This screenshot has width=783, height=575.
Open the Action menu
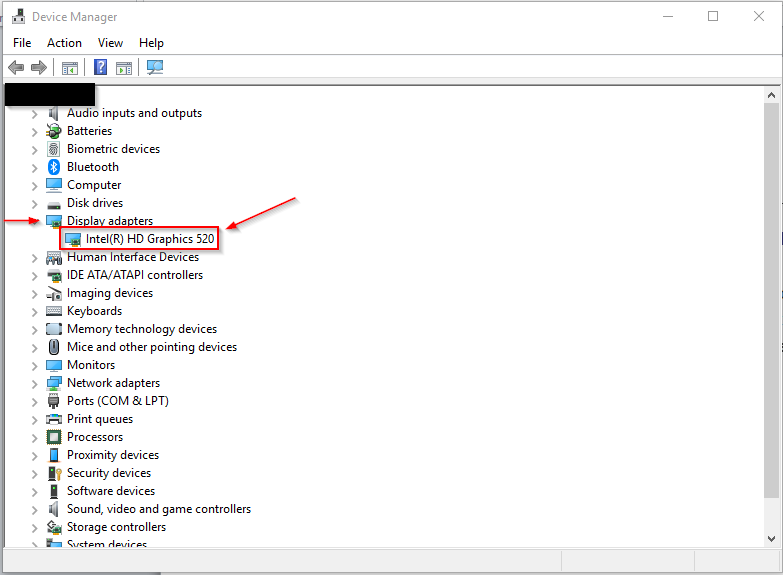pyautogui.click(x=64, y=43)
